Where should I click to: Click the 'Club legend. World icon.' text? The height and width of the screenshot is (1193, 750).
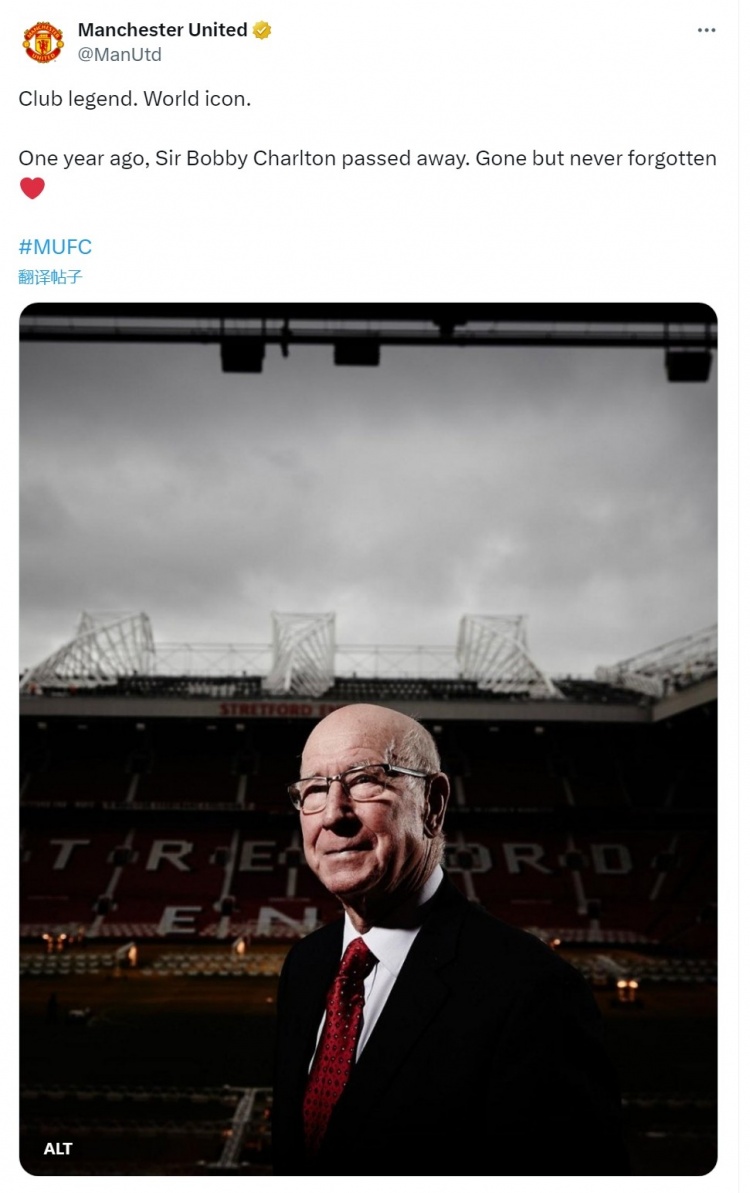(135, 99)
